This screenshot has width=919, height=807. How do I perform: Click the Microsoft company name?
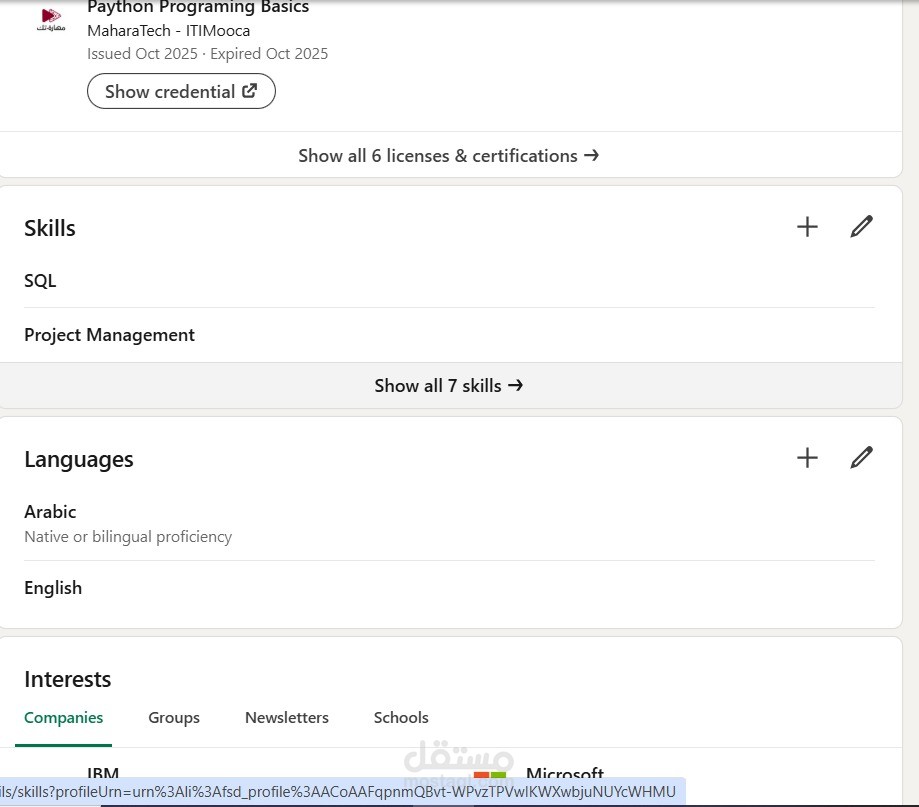point(565,774)
